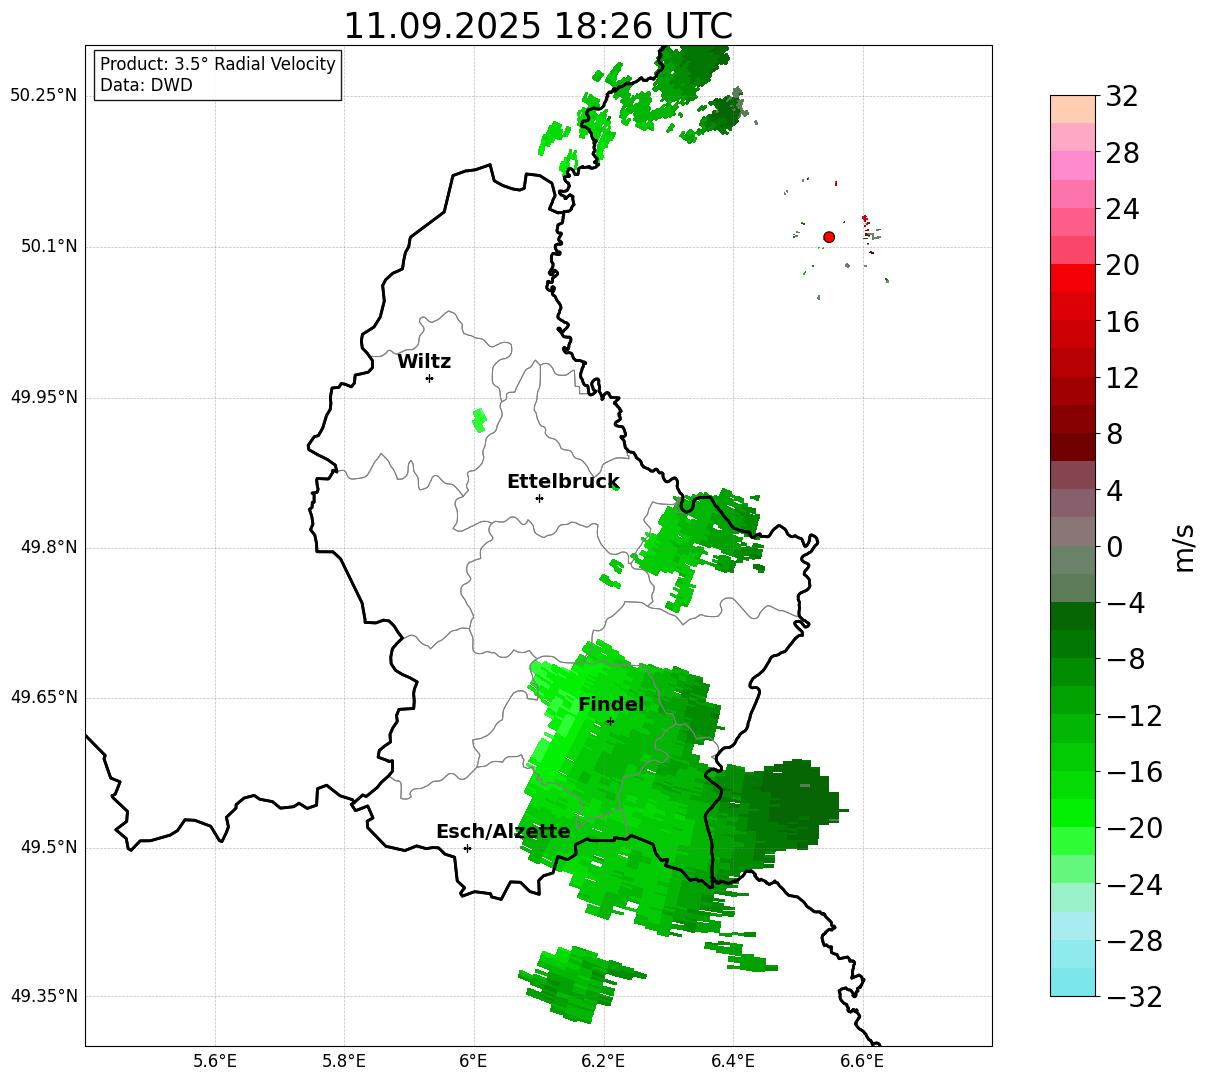Select the Findel city label
The width and height of the screenshot is (1207, 1081).
611,705
